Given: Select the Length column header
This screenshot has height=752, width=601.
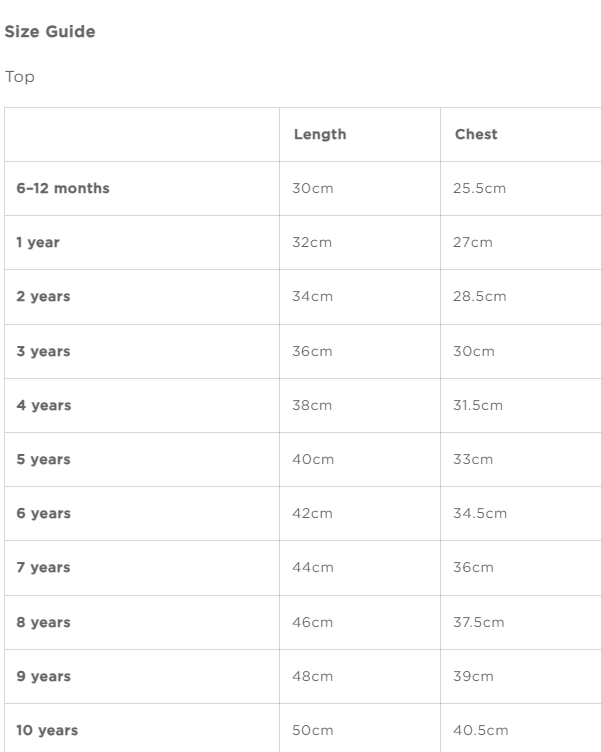Looking at the screenshot, I should pos(320,134).
